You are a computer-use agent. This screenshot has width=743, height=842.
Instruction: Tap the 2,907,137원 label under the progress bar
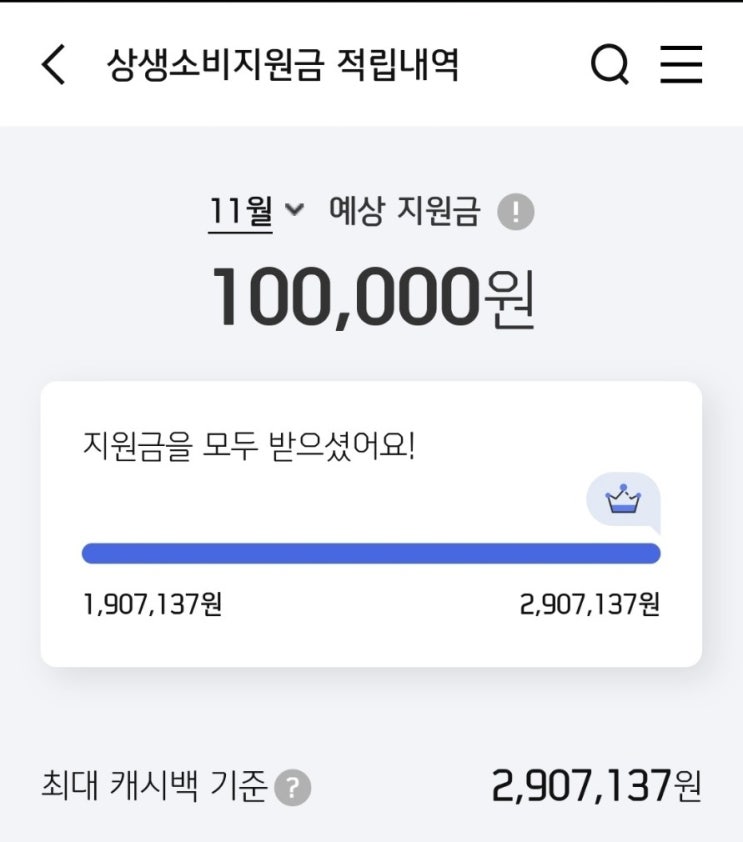(x=589, y=605)
